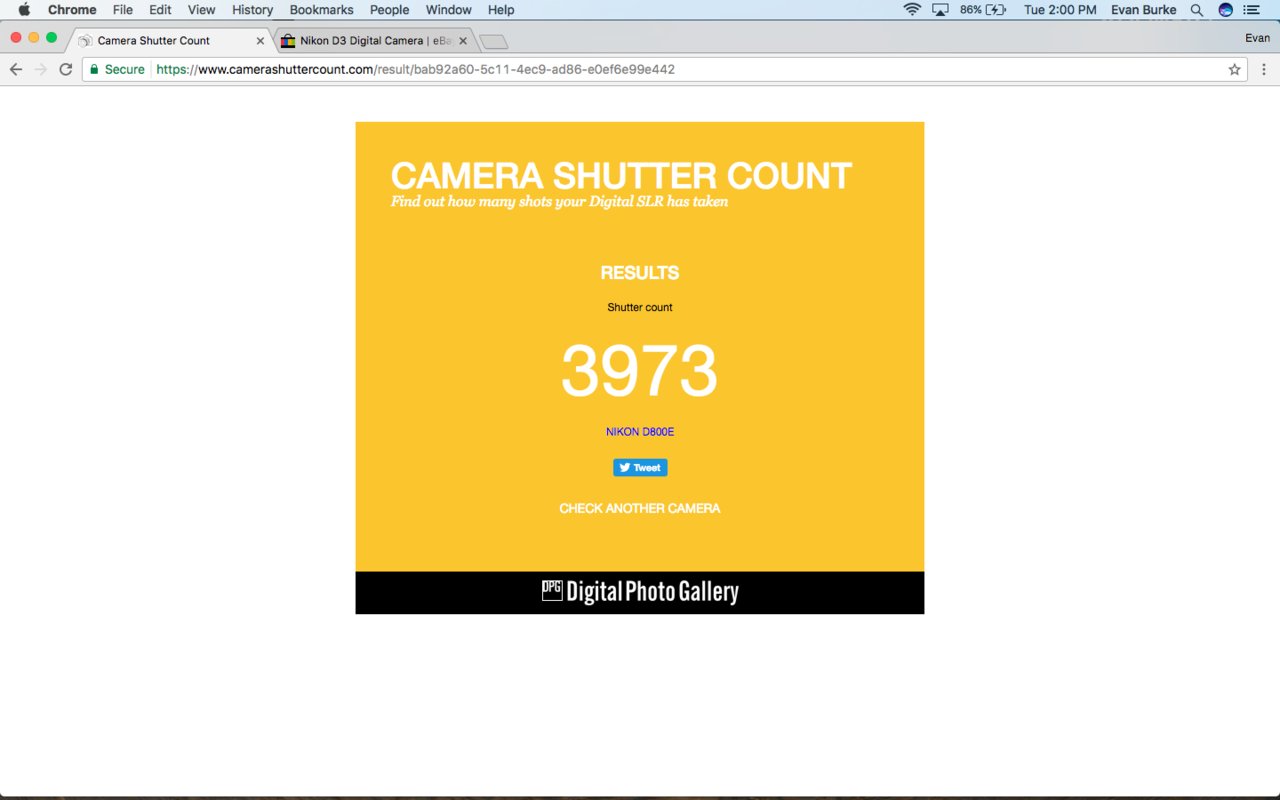Open the Bookmarks menu
Viewport: 1280px width, 800px height.
tap(321, 10)
